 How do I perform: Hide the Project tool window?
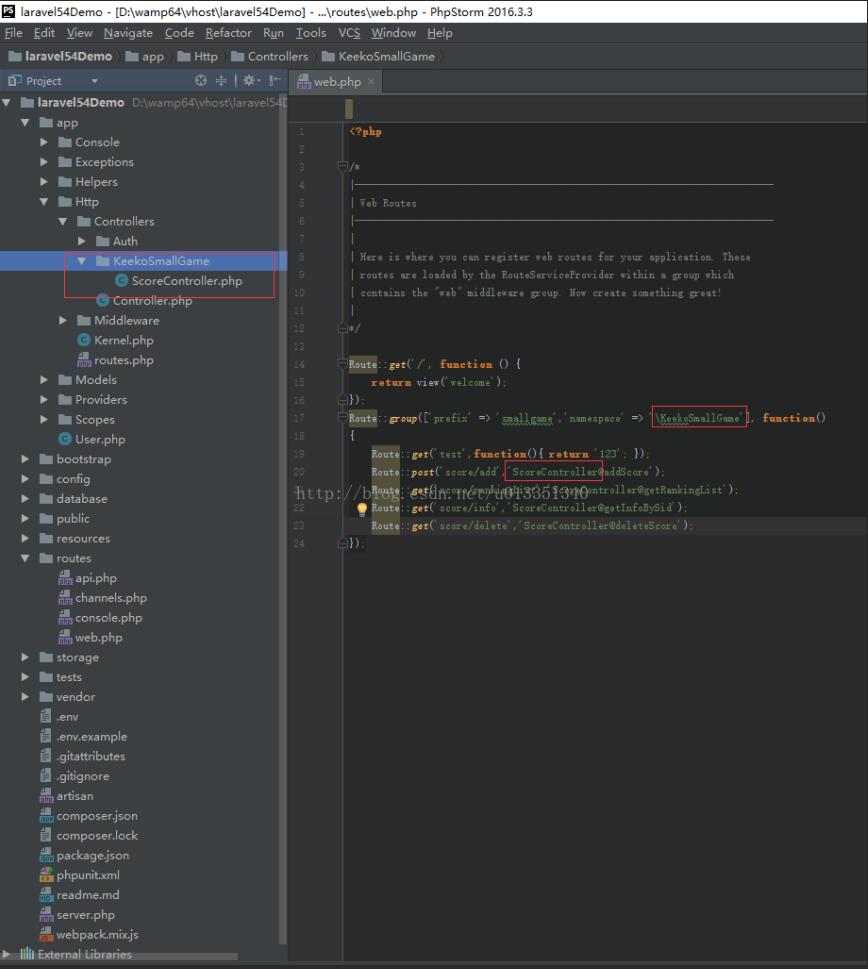click(x=272, y=81)
